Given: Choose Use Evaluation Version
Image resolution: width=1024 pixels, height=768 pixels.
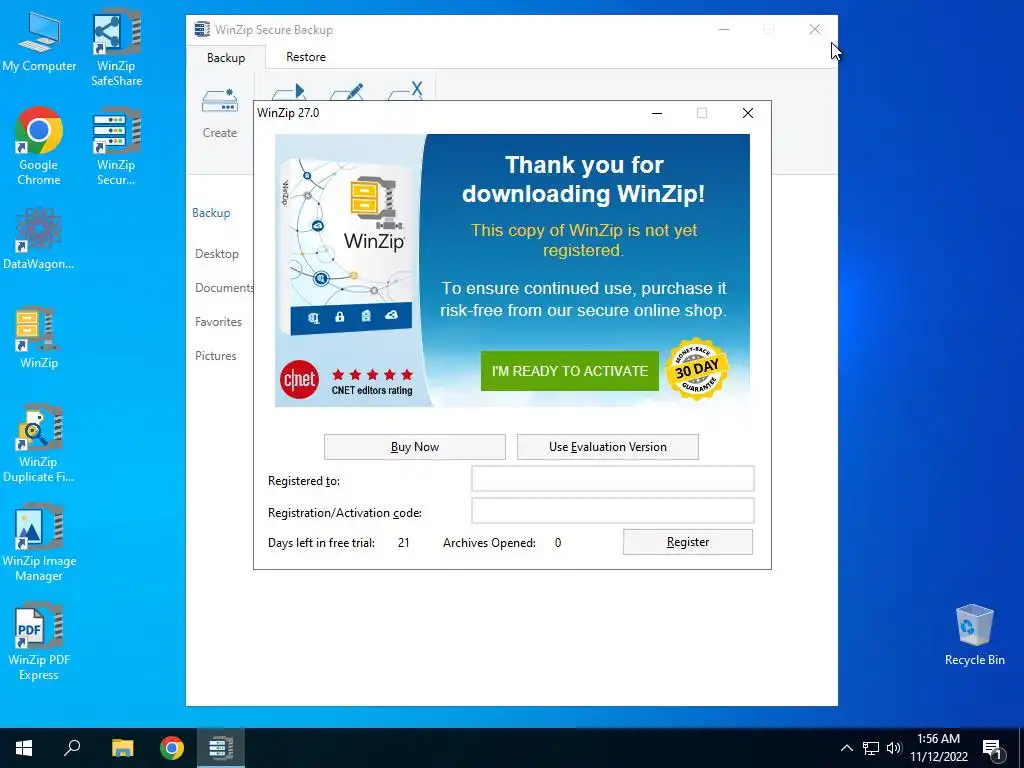Looking at the screenshot, I should pyautogui.click(x=607, y=447).
